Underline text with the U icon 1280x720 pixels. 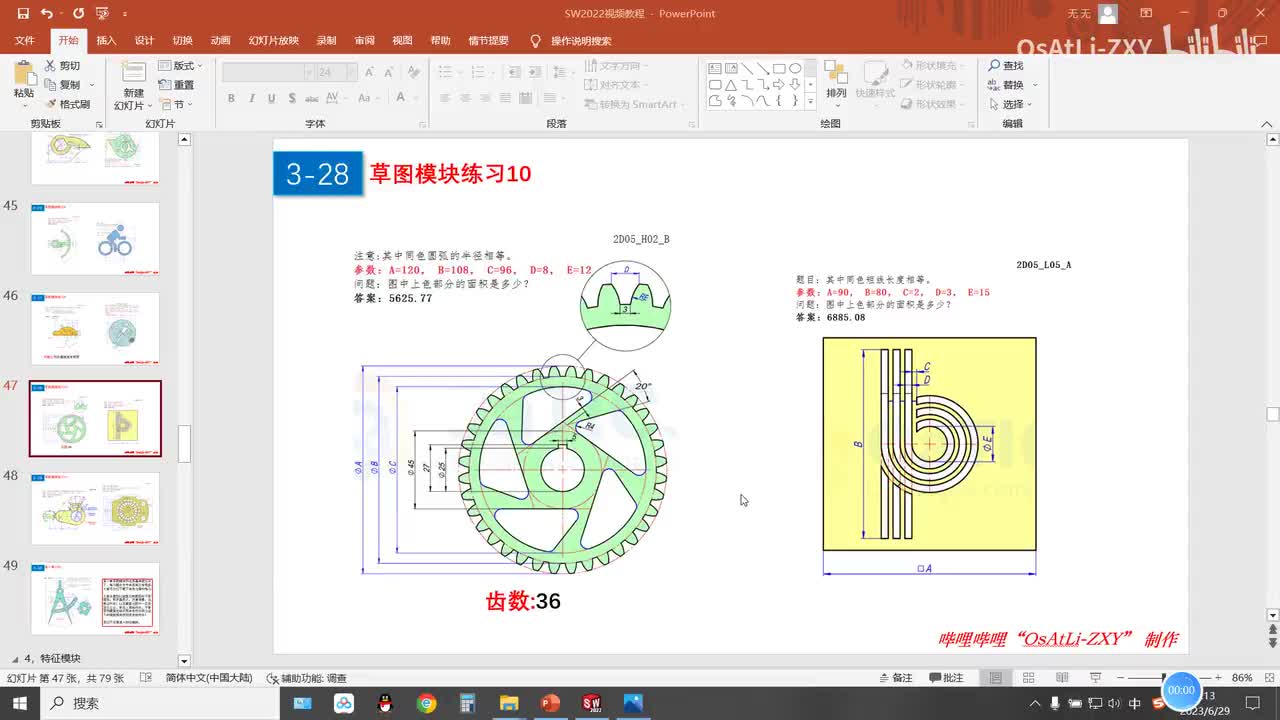coord(271,98)
